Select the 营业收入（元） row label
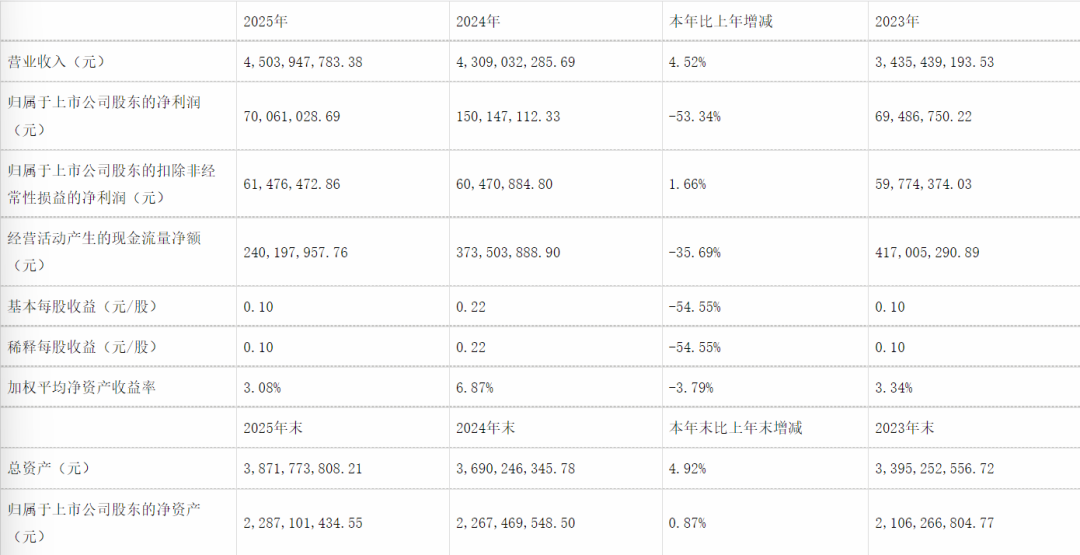Image resolution: width=1080 pixels, height=555 pixels. pyautogui.click(x=56, y=62)
